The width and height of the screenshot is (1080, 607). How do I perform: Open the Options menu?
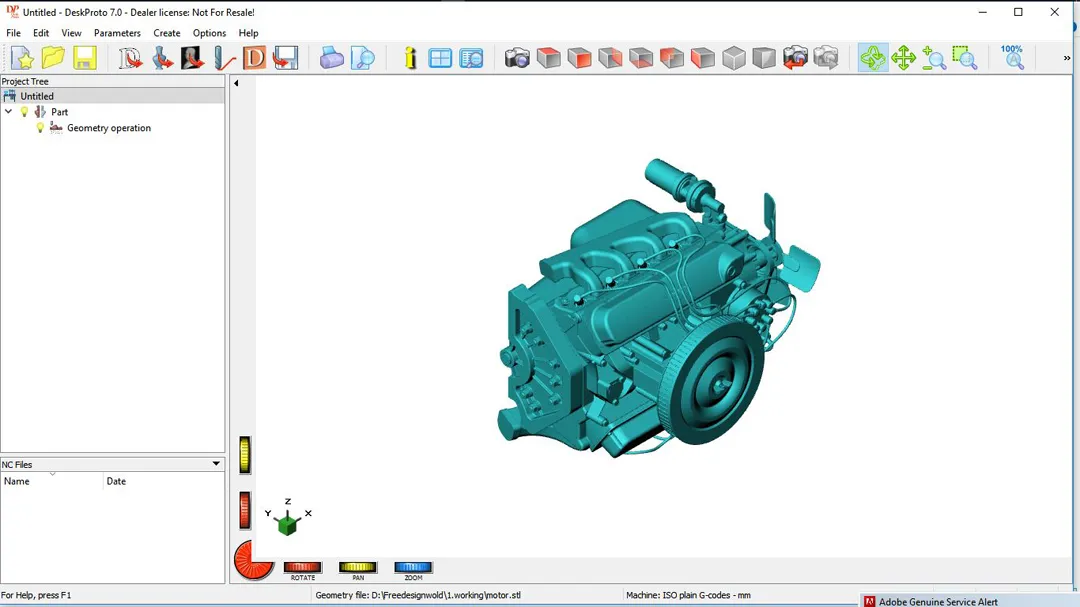(x=209, y=33)
